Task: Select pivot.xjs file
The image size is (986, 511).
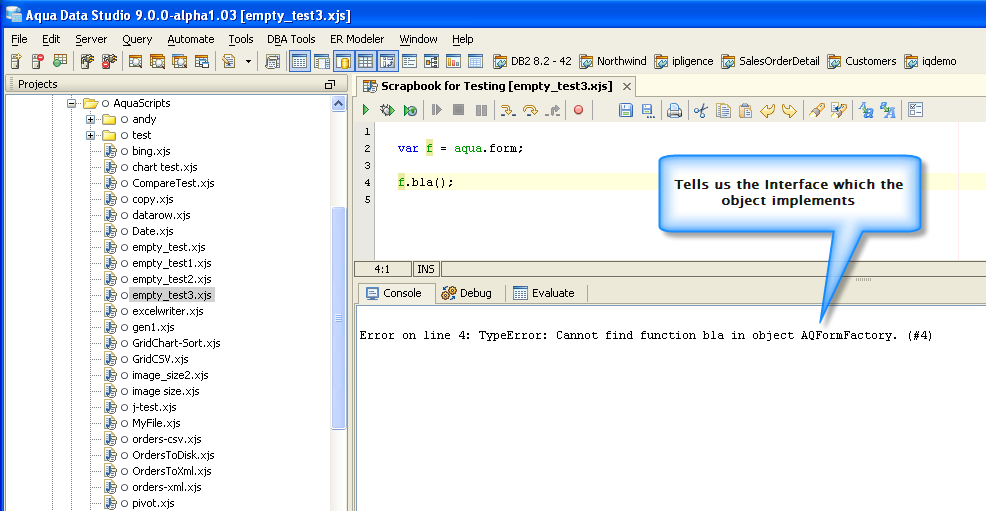Action: [x=153, y=503]
